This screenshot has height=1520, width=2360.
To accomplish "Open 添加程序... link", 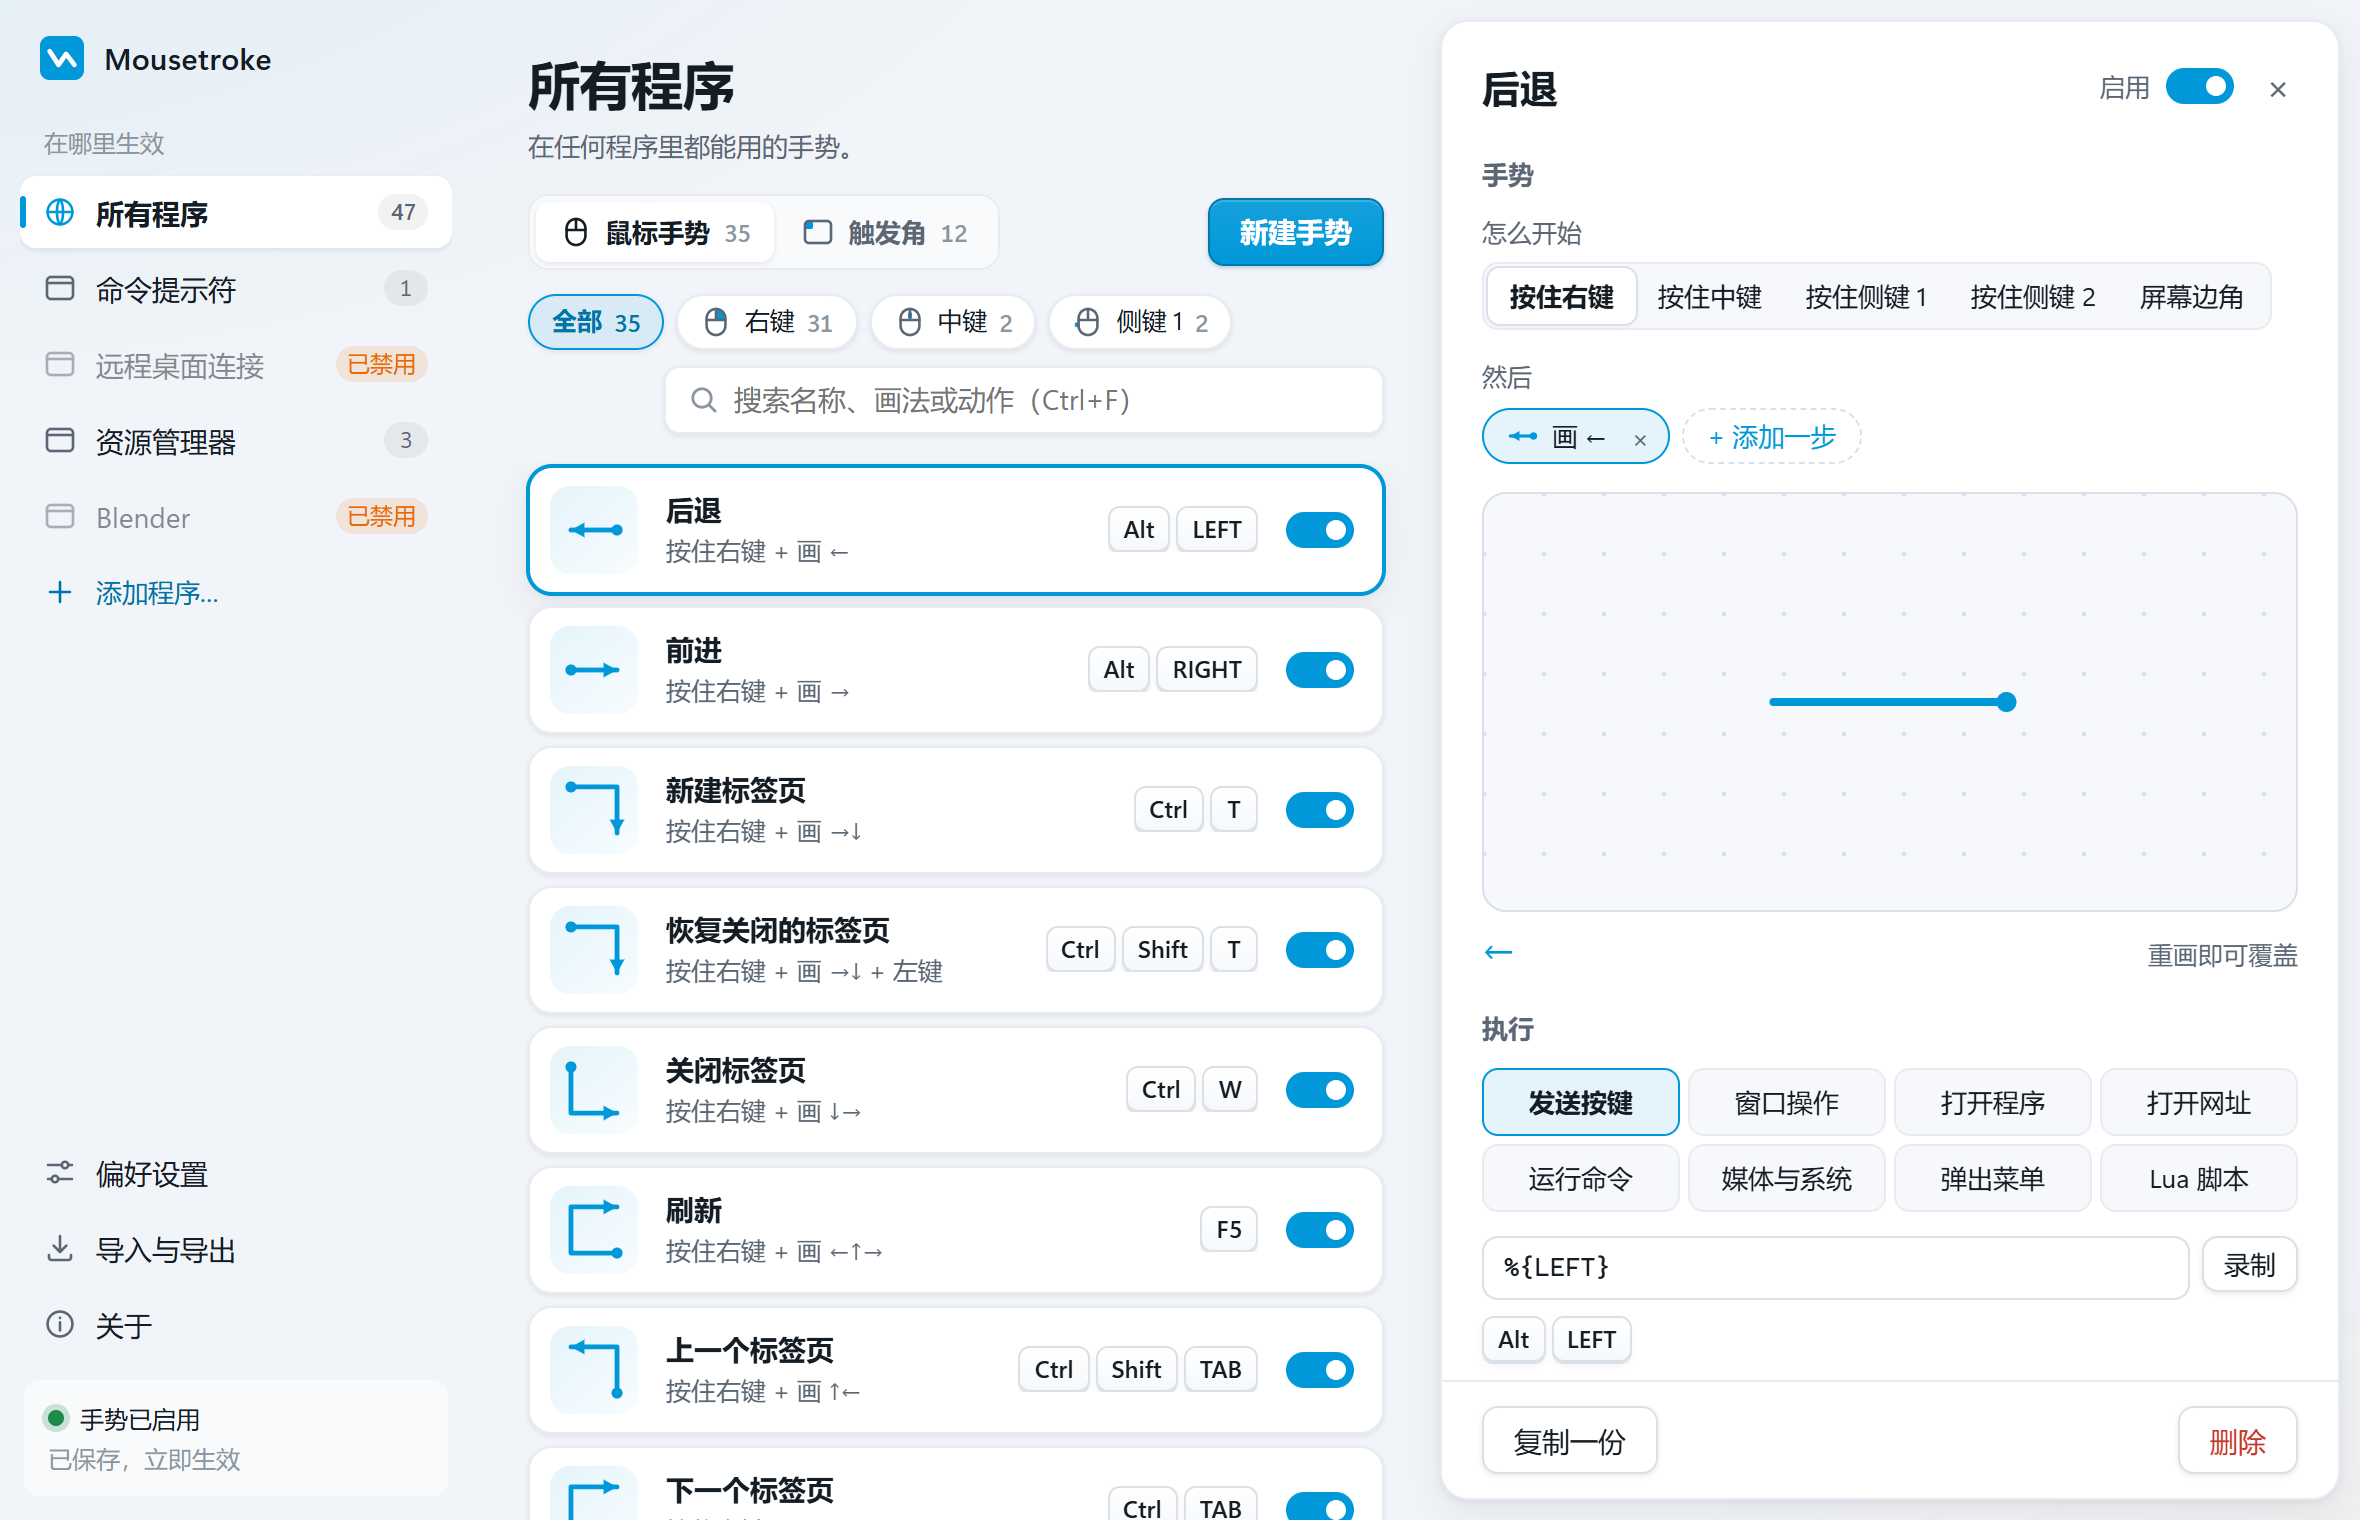I will click(157, 593).
